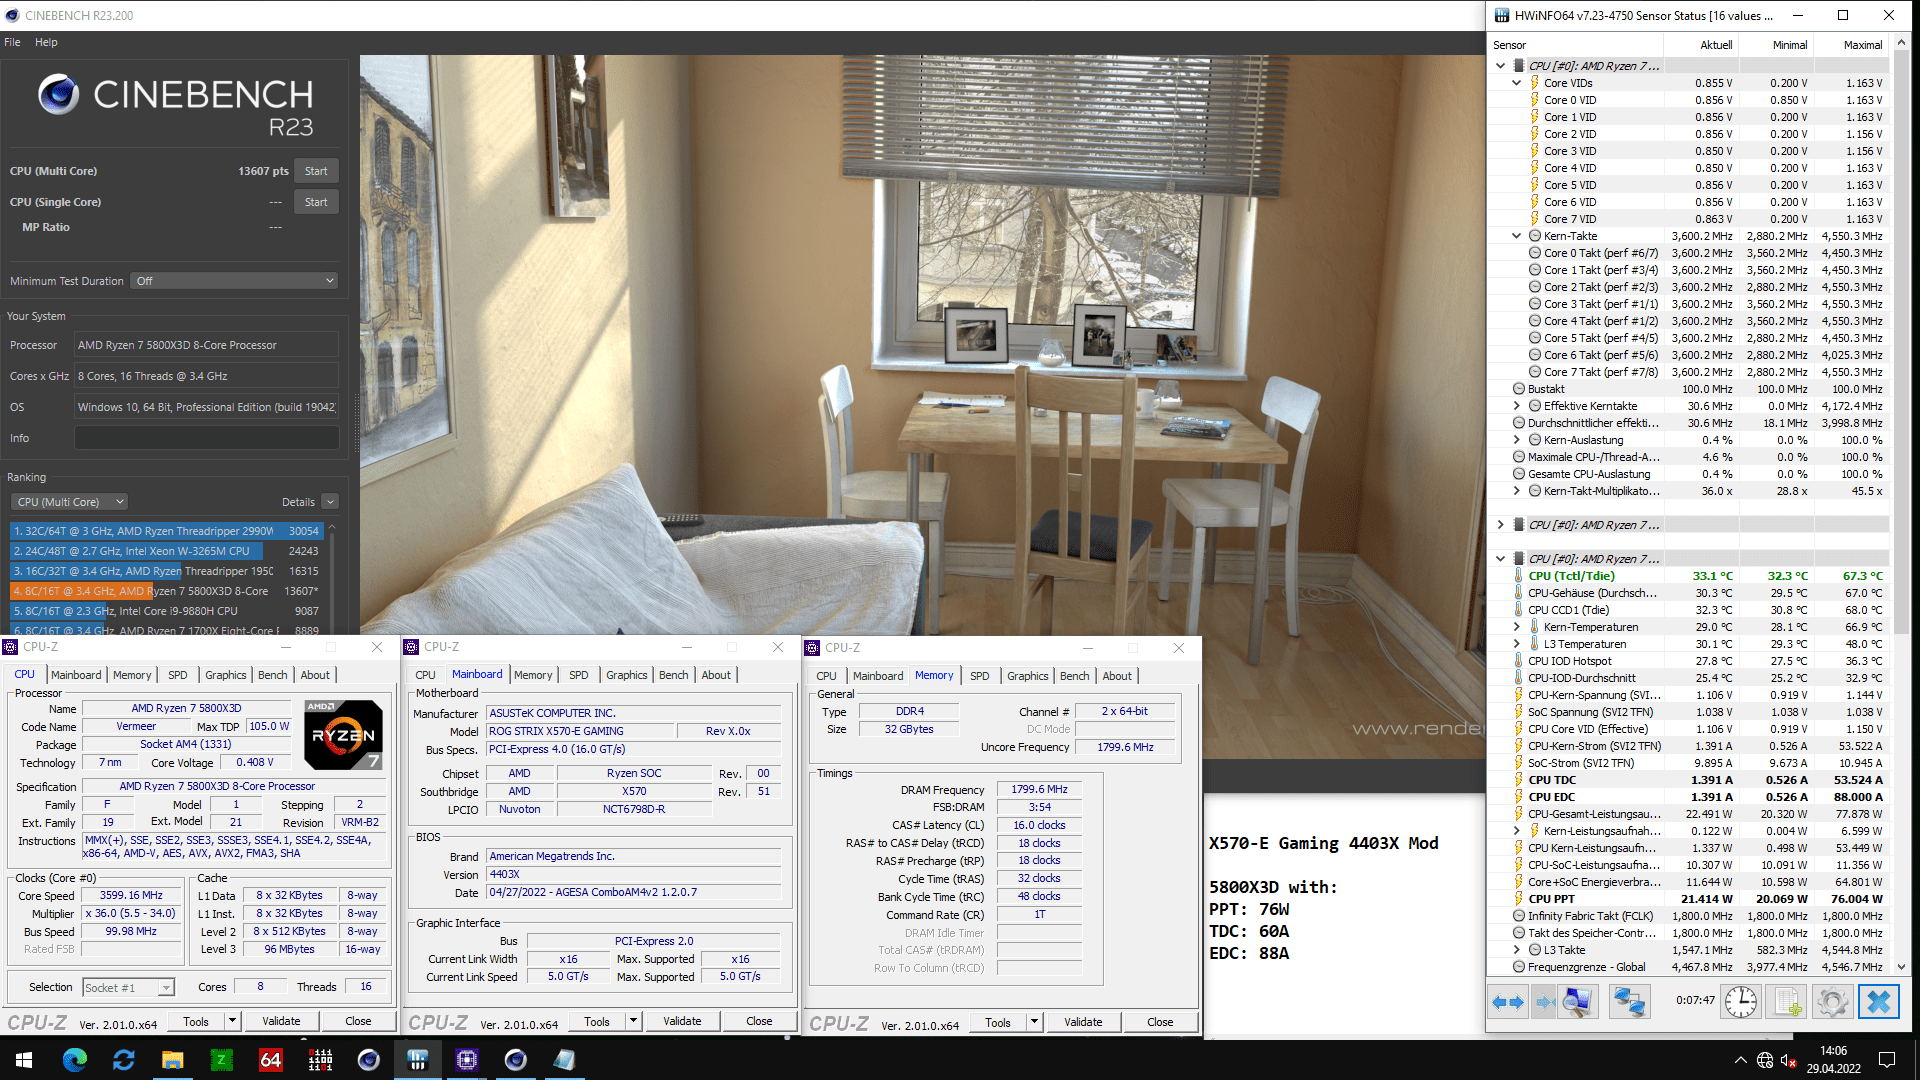The height and width of the screenshot is (1080, 1920).
Task: Open CPU (Multi Core) ranking dropdown
Action: (x=70, y=502)
